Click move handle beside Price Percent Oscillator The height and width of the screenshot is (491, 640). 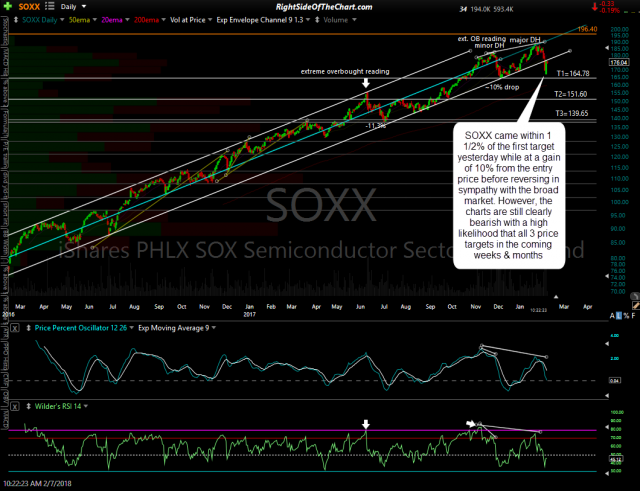point(29,328)
